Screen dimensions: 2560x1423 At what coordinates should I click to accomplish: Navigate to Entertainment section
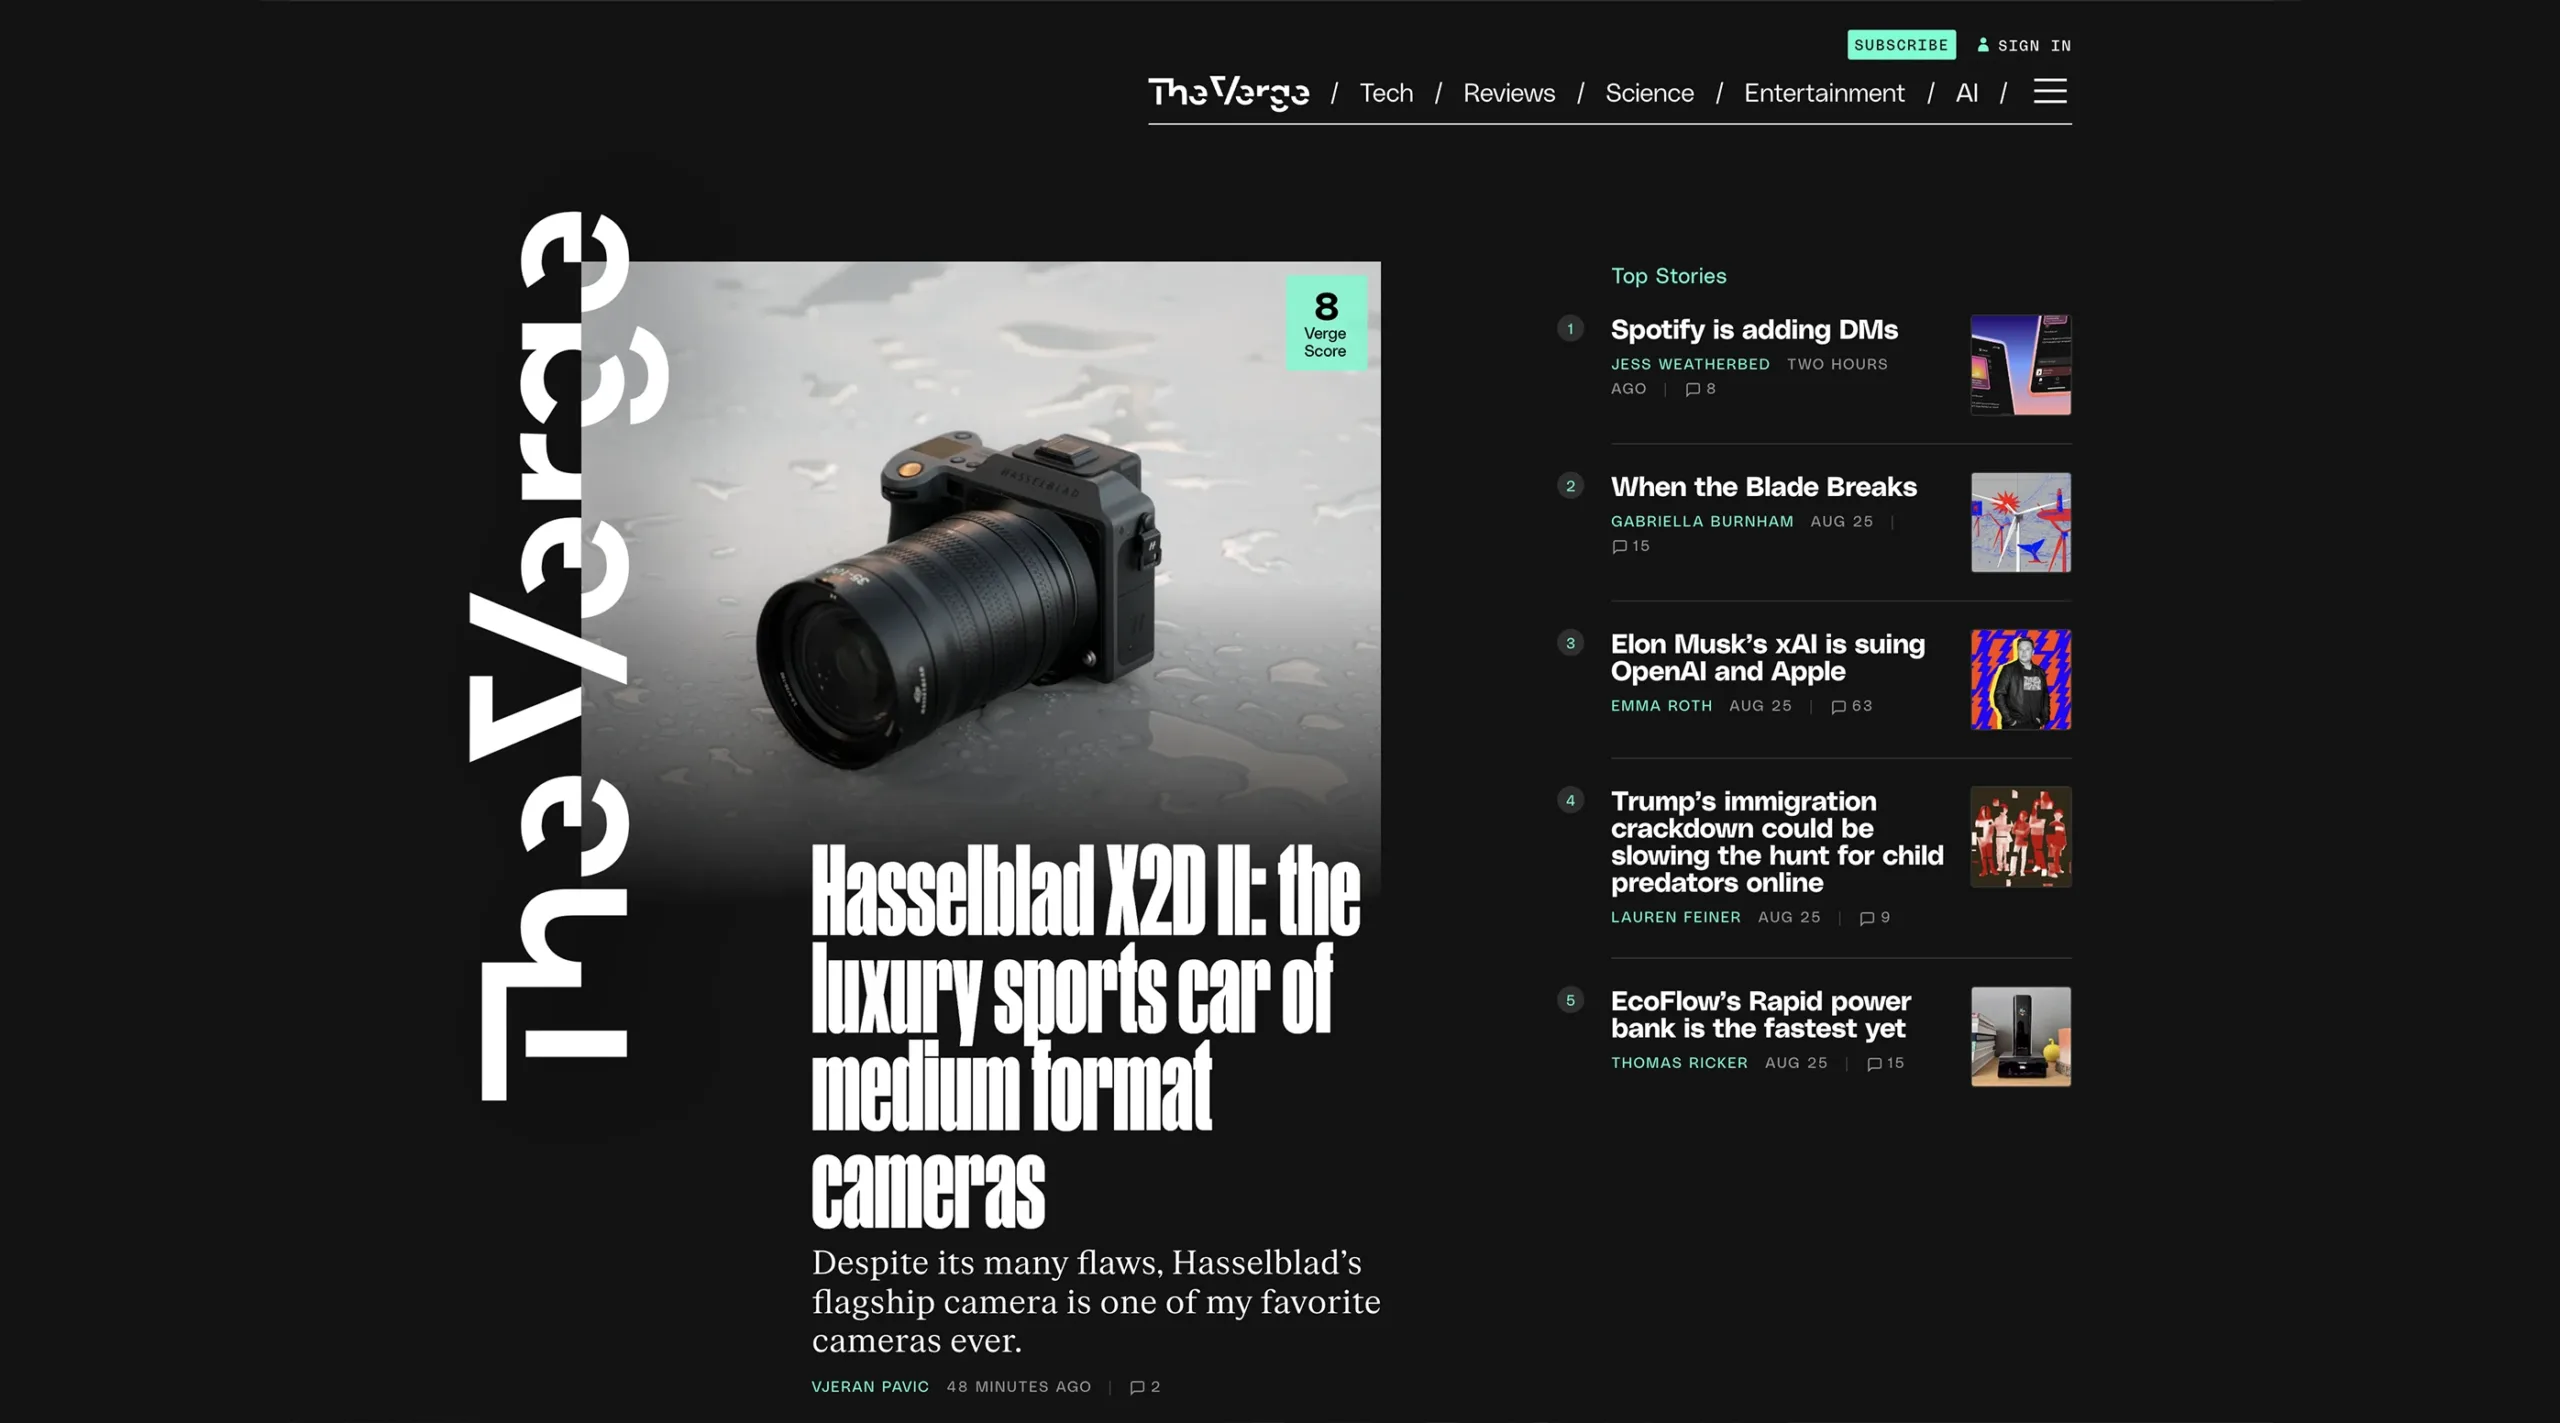tap(1824, 93)
